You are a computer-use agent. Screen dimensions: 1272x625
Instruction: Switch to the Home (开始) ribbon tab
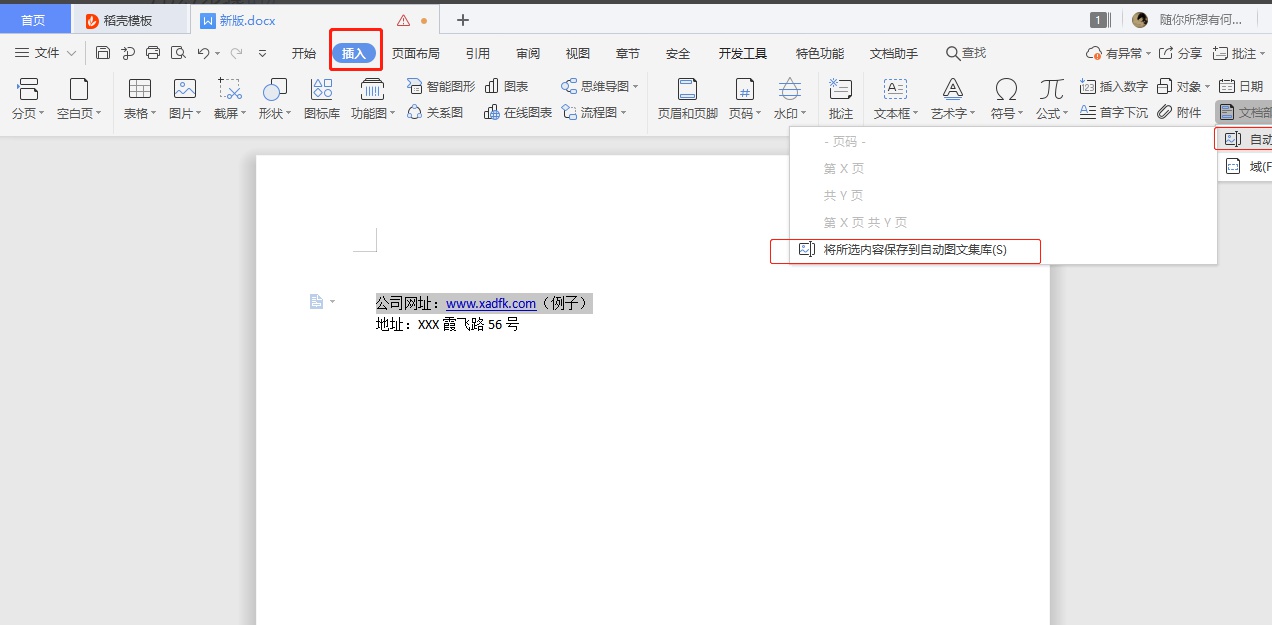[304, 53]
